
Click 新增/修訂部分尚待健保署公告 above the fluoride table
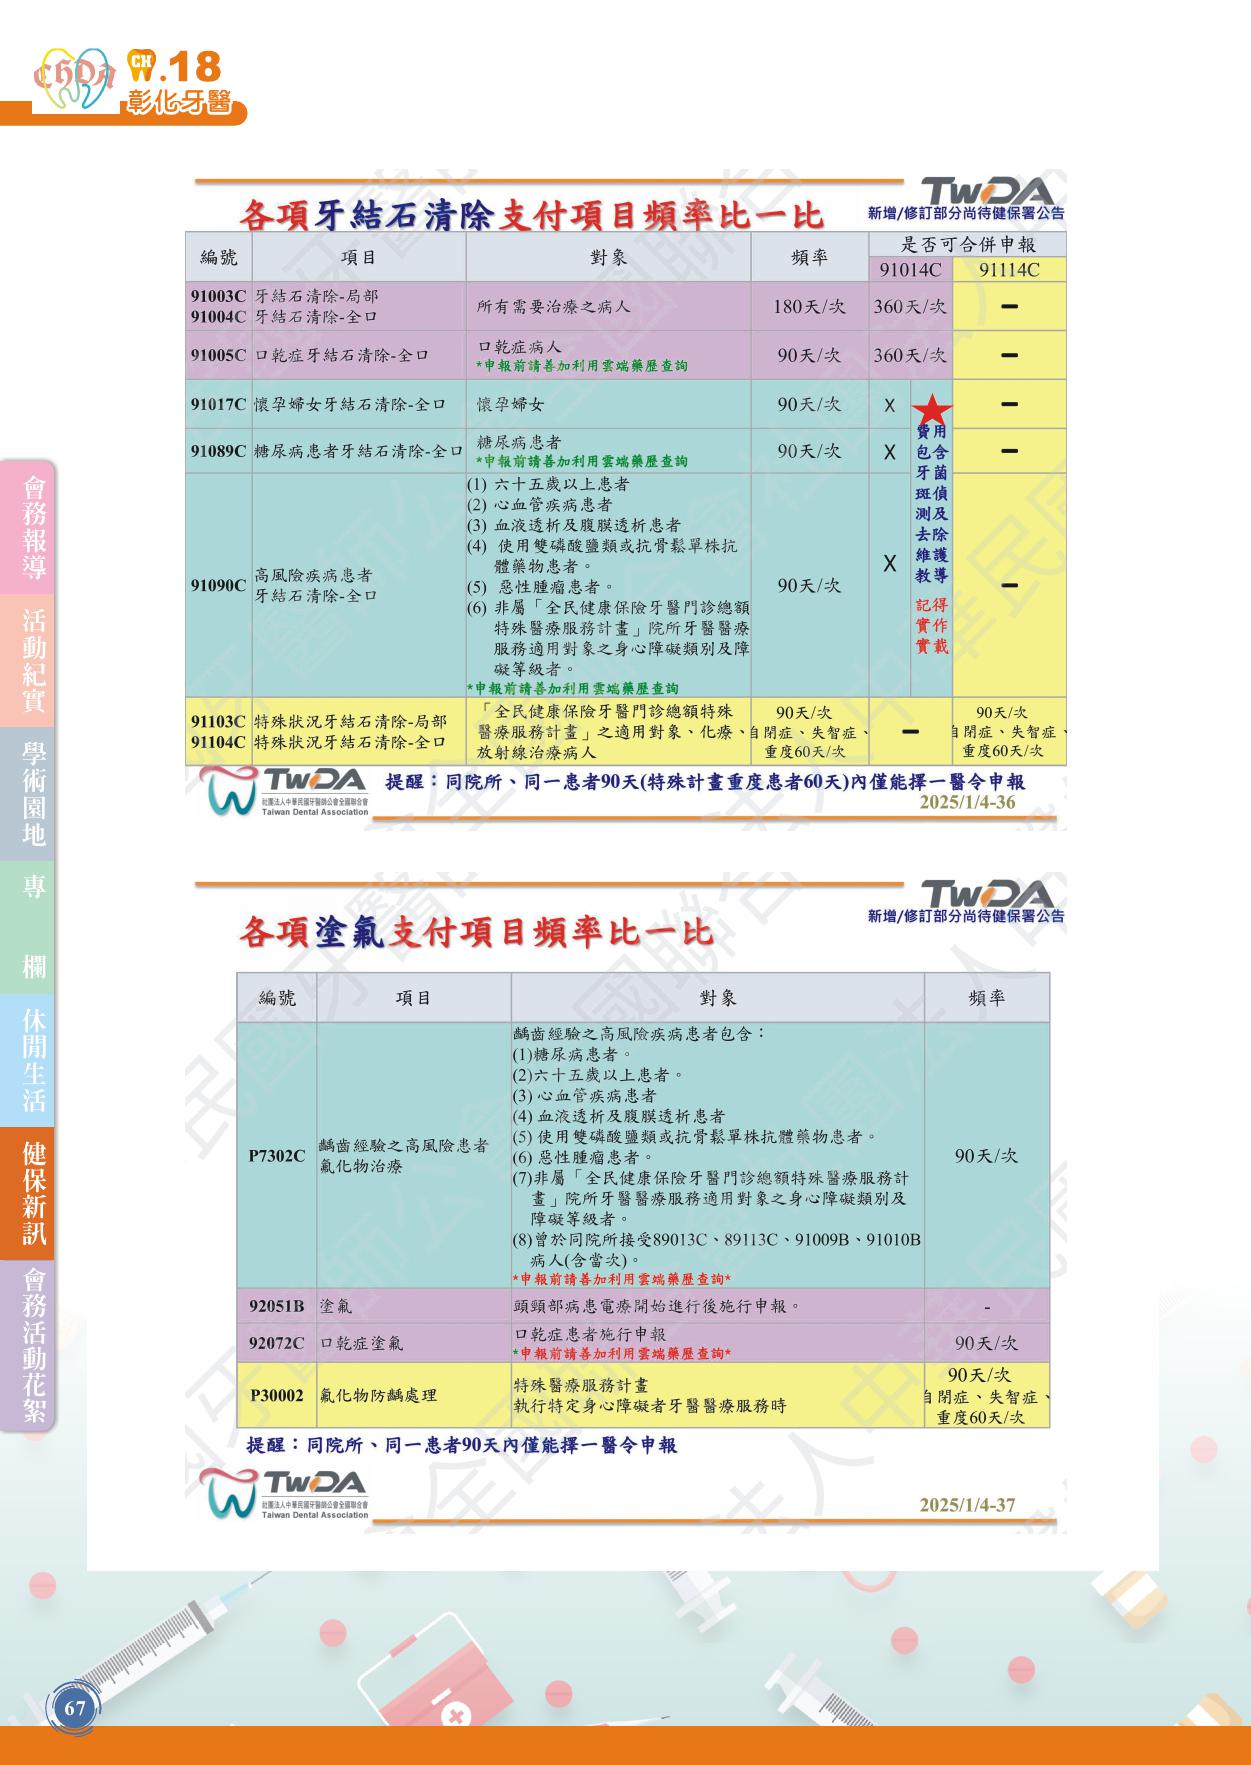pyautogui.click(x=966, y=916)
